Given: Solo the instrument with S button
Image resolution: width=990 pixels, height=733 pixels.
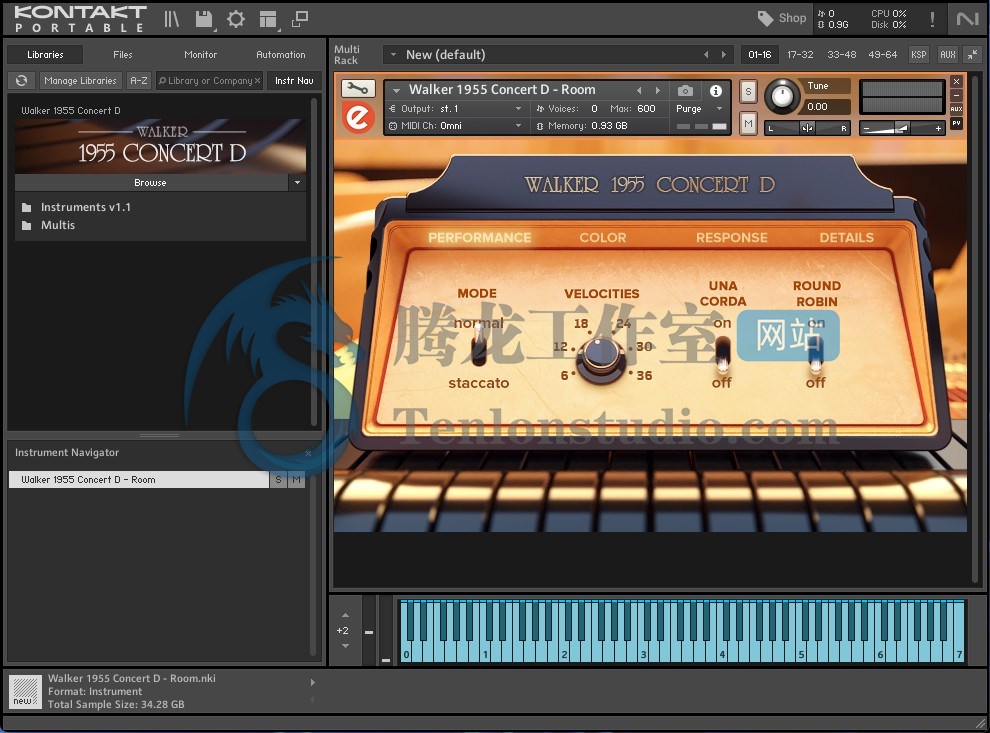Looking at the screenshot, I should pyautogui.click(x=748, y=91).
